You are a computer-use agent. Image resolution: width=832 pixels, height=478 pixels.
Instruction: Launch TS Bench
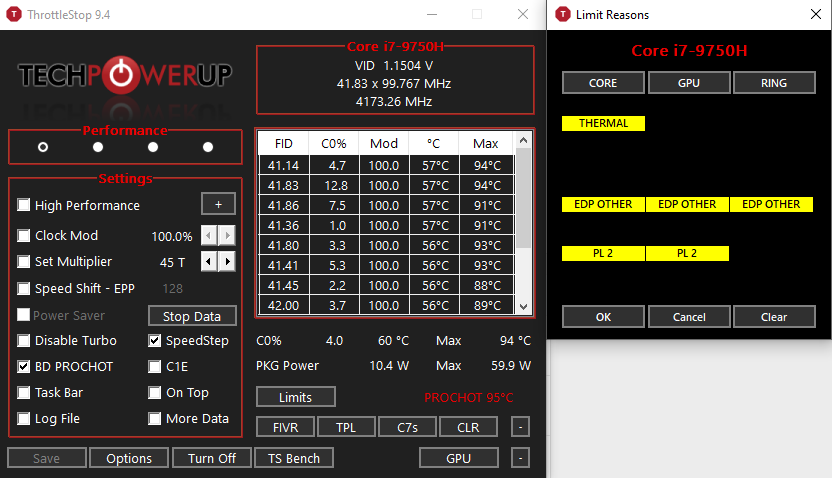[x=294, y=458]
